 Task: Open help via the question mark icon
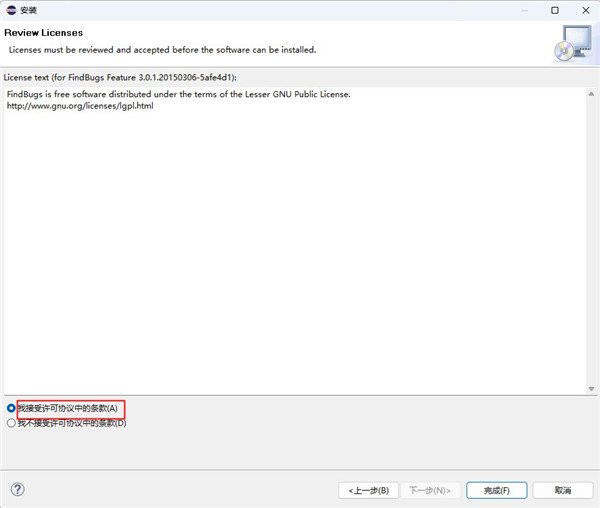[x=18, y=489]
